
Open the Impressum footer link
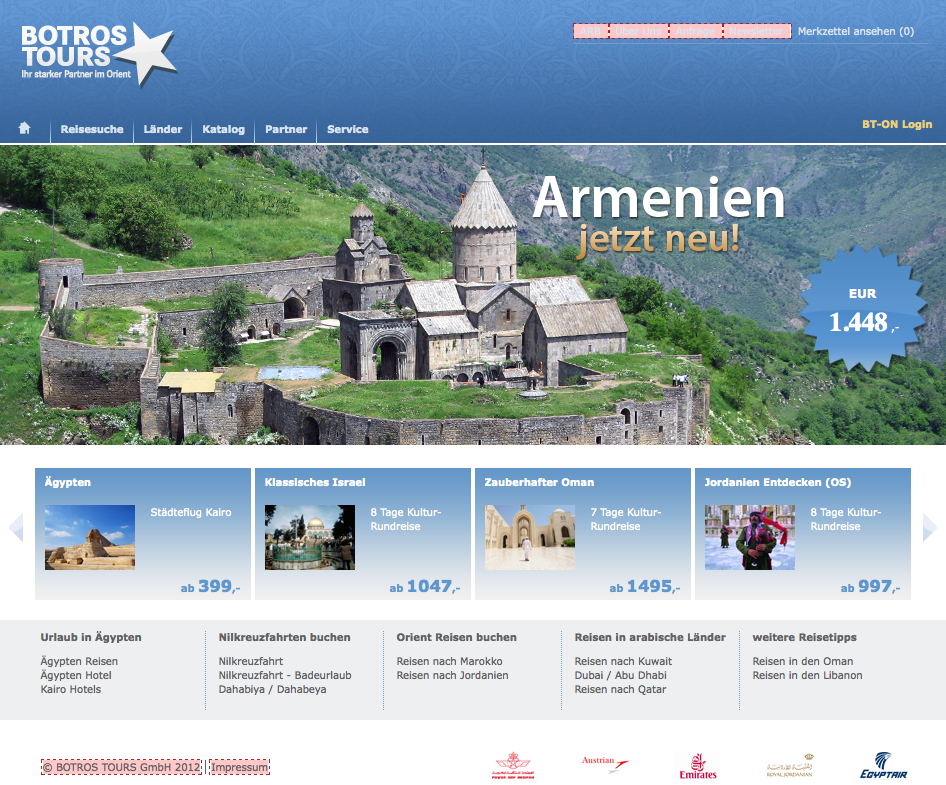coord(240,767)
